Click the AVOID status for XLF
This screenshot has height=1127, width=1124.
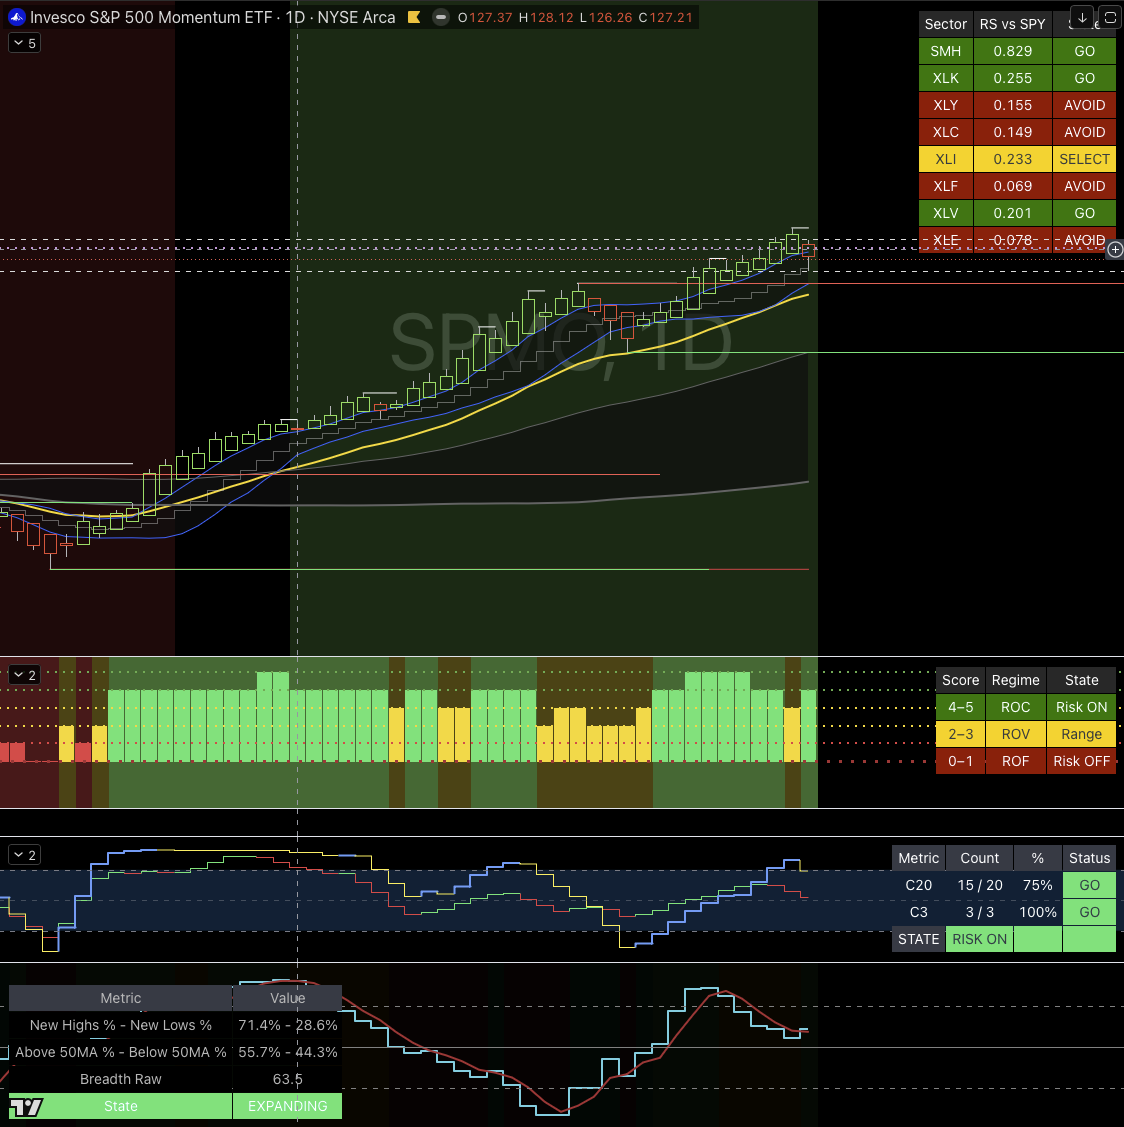click(1084, 186)
